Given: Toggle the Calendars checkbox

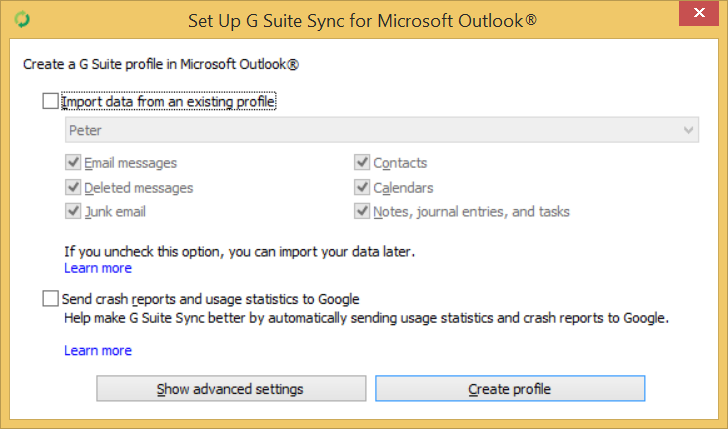Looking at the screenshot, I should pos(362,187).
